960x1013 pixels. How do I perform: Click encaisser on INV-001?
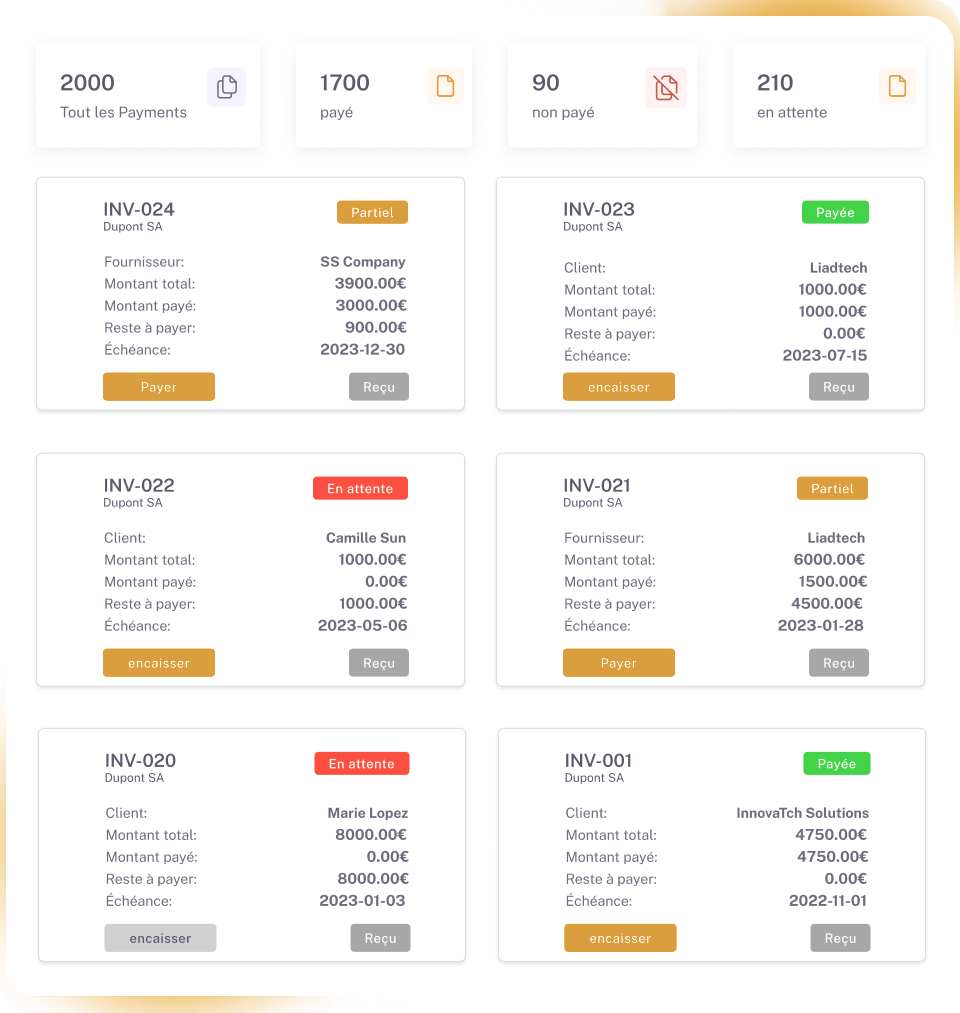click(620, 938)
